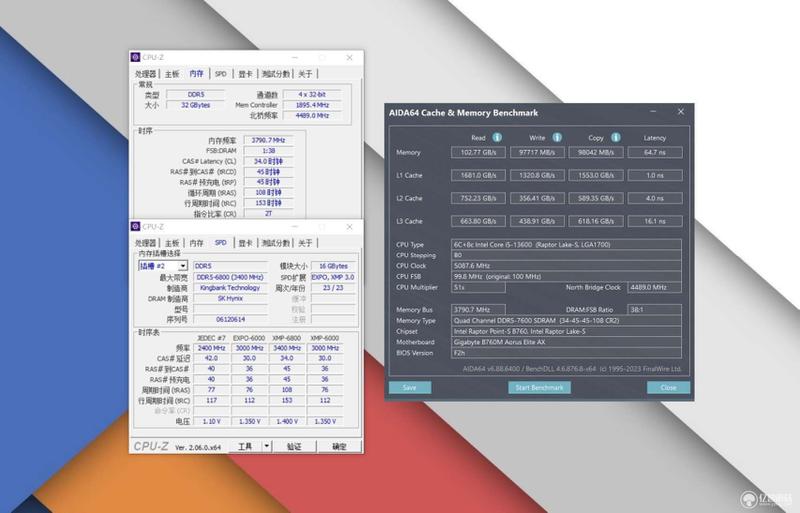Click the CPU Multiplier field showing 51x

(478, 287)
